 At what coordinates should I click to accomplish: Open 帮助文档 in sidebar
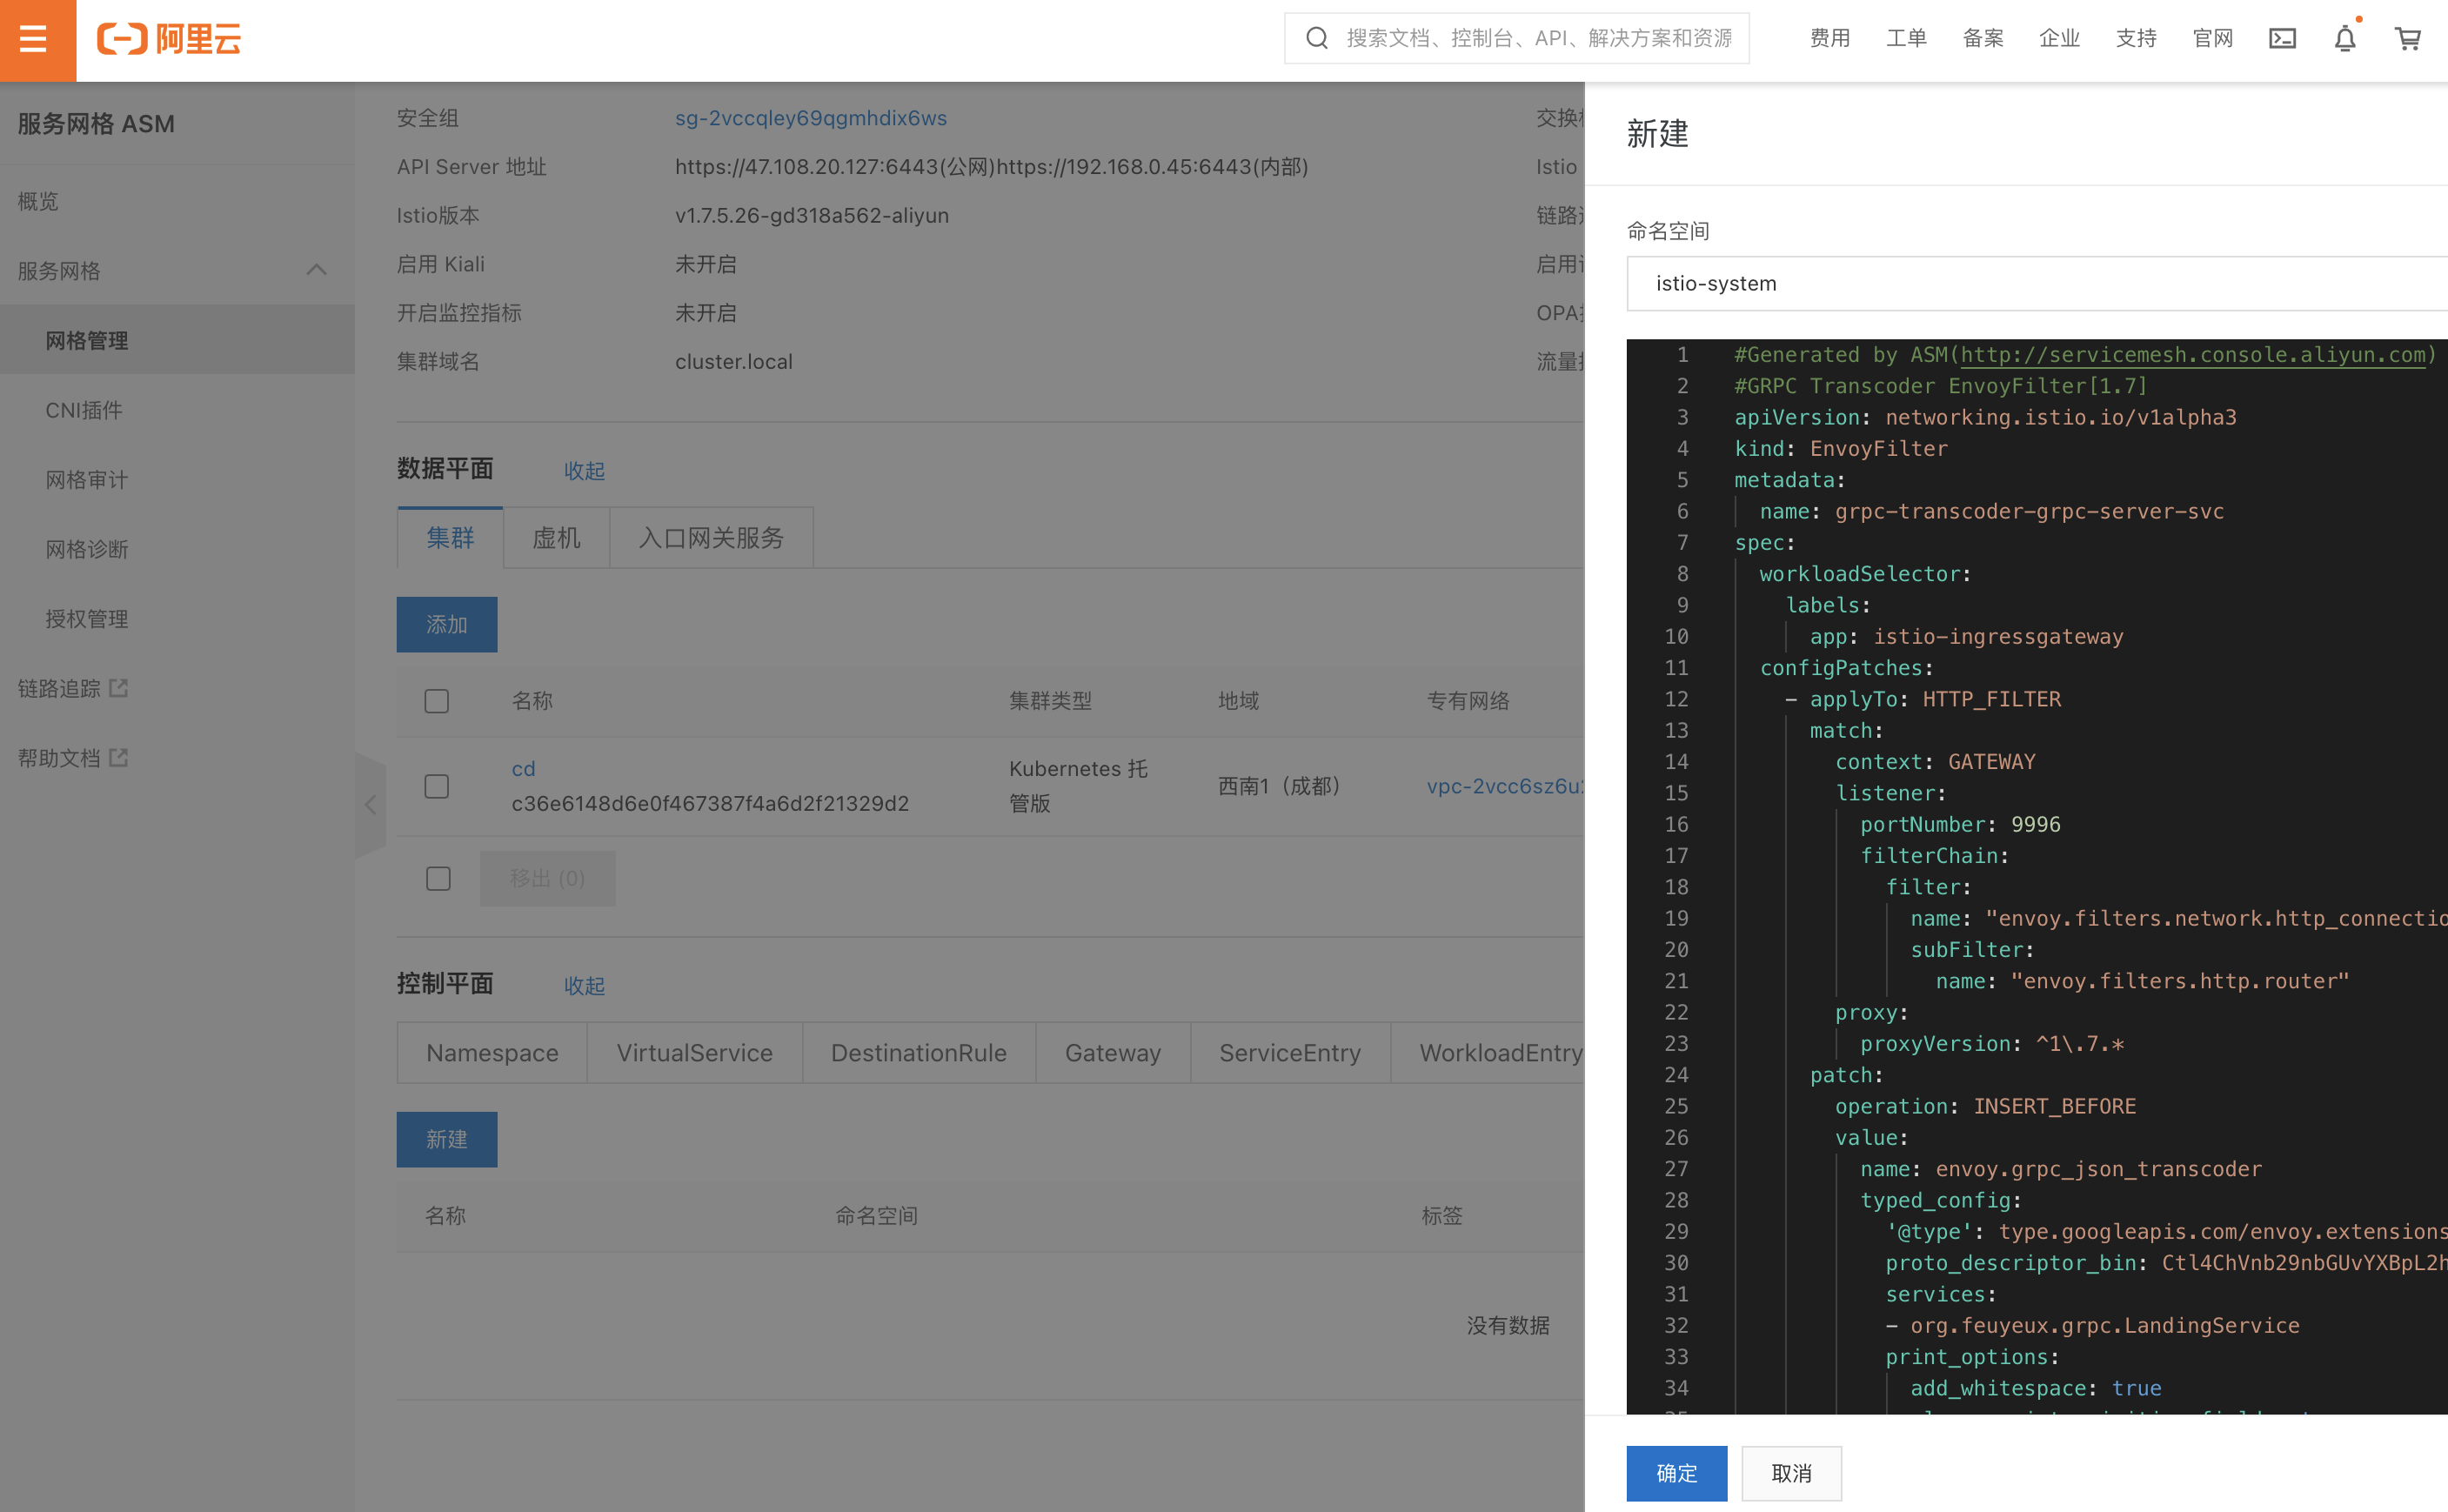click(x=59, y=758)
